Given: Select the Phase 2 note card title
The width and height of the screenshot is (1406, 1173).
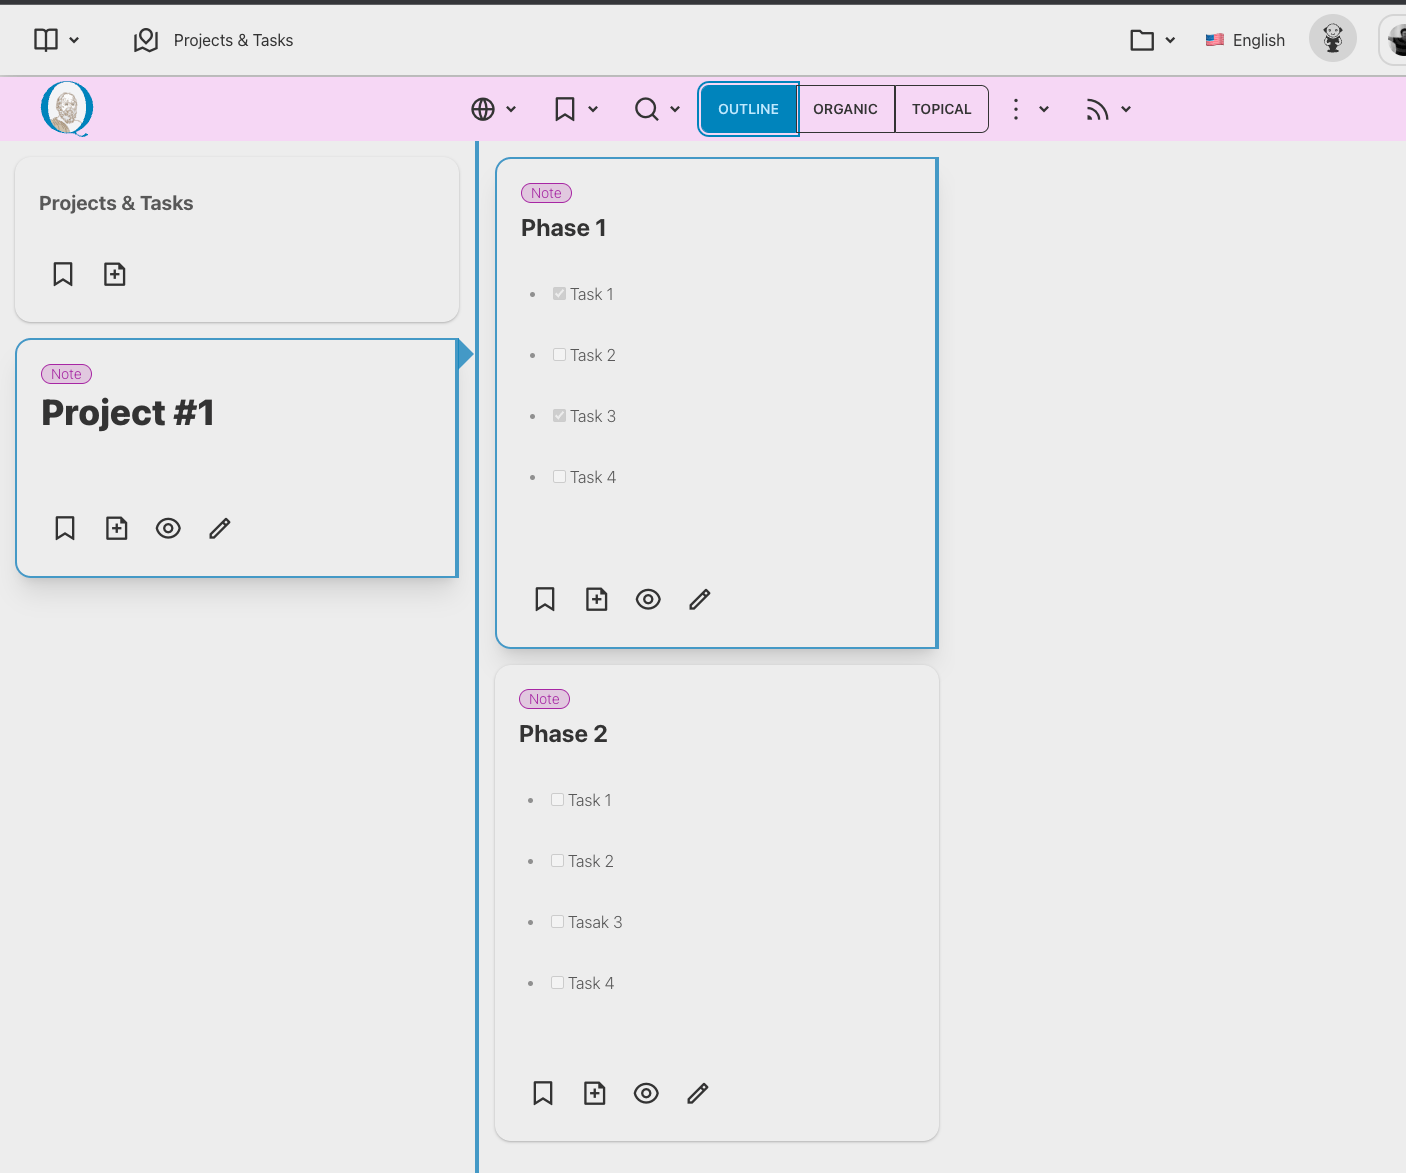Looking at the screenshot, I should [x=563, y=734].
